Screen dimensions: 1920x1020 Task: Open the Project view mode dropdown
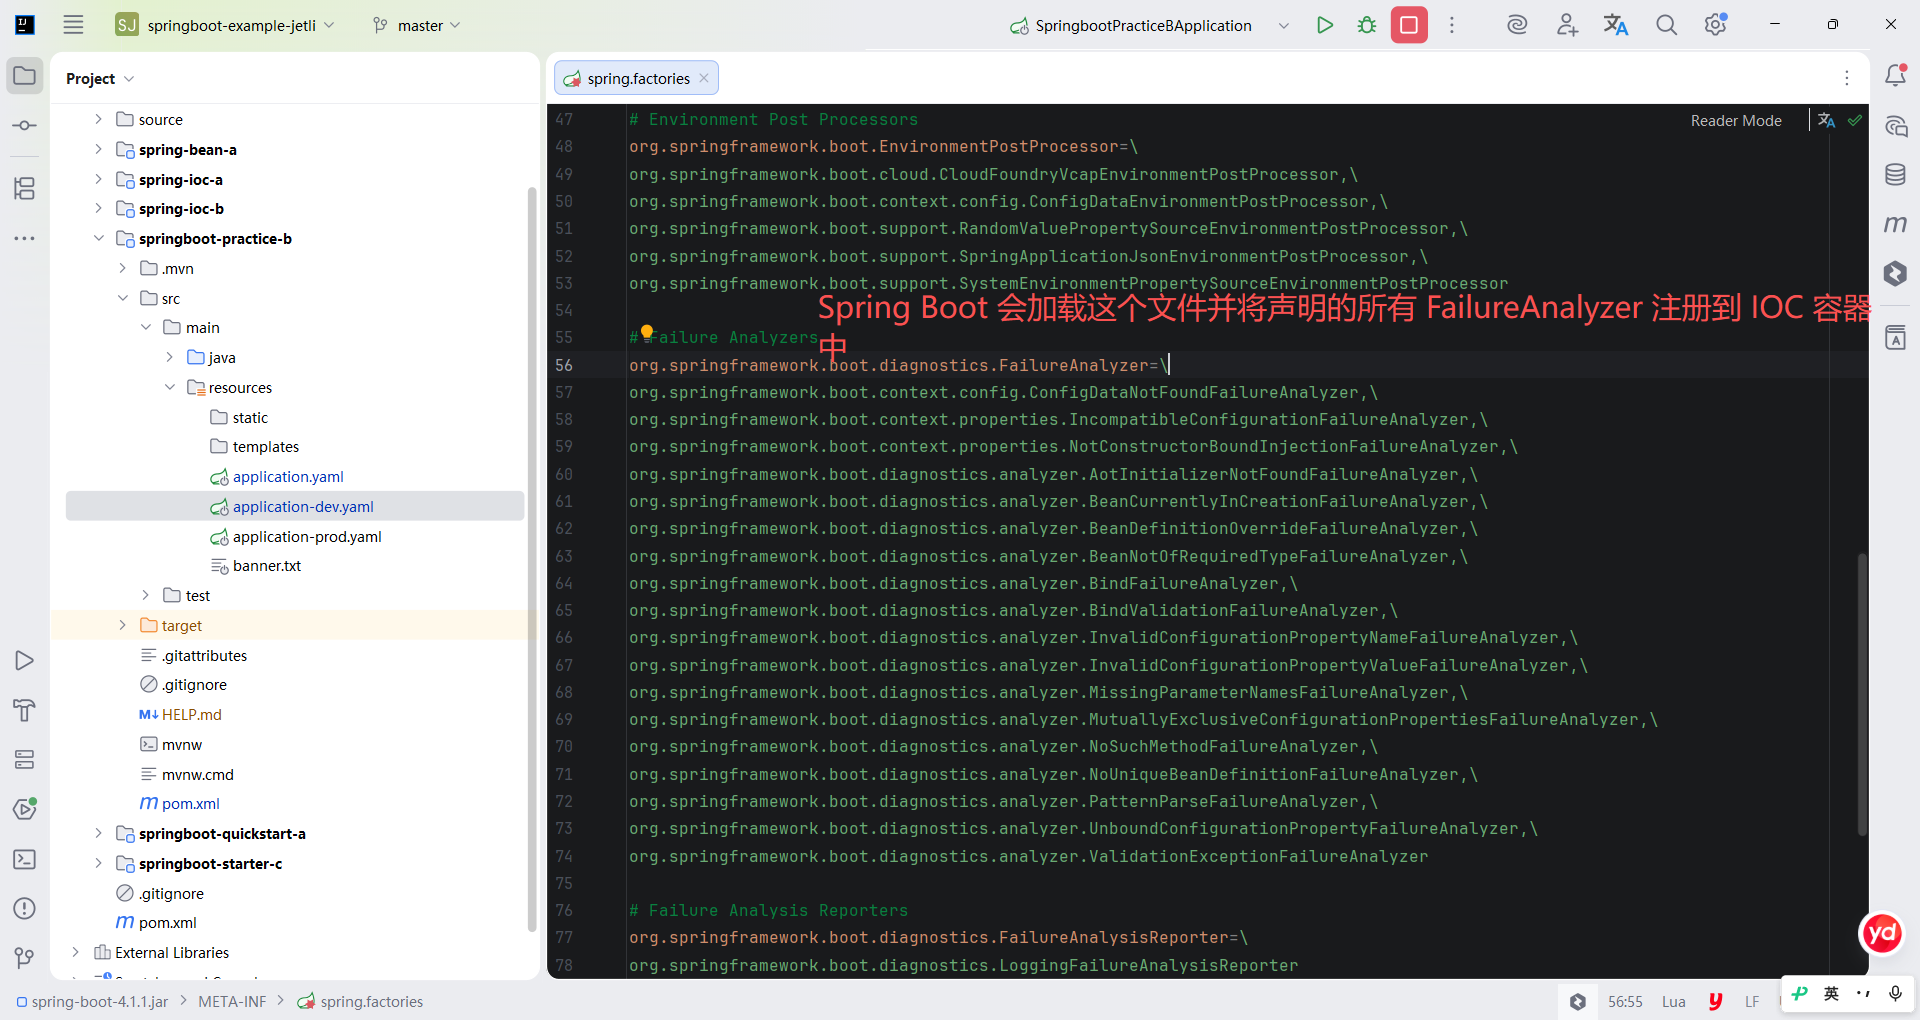tap(100, 79)
